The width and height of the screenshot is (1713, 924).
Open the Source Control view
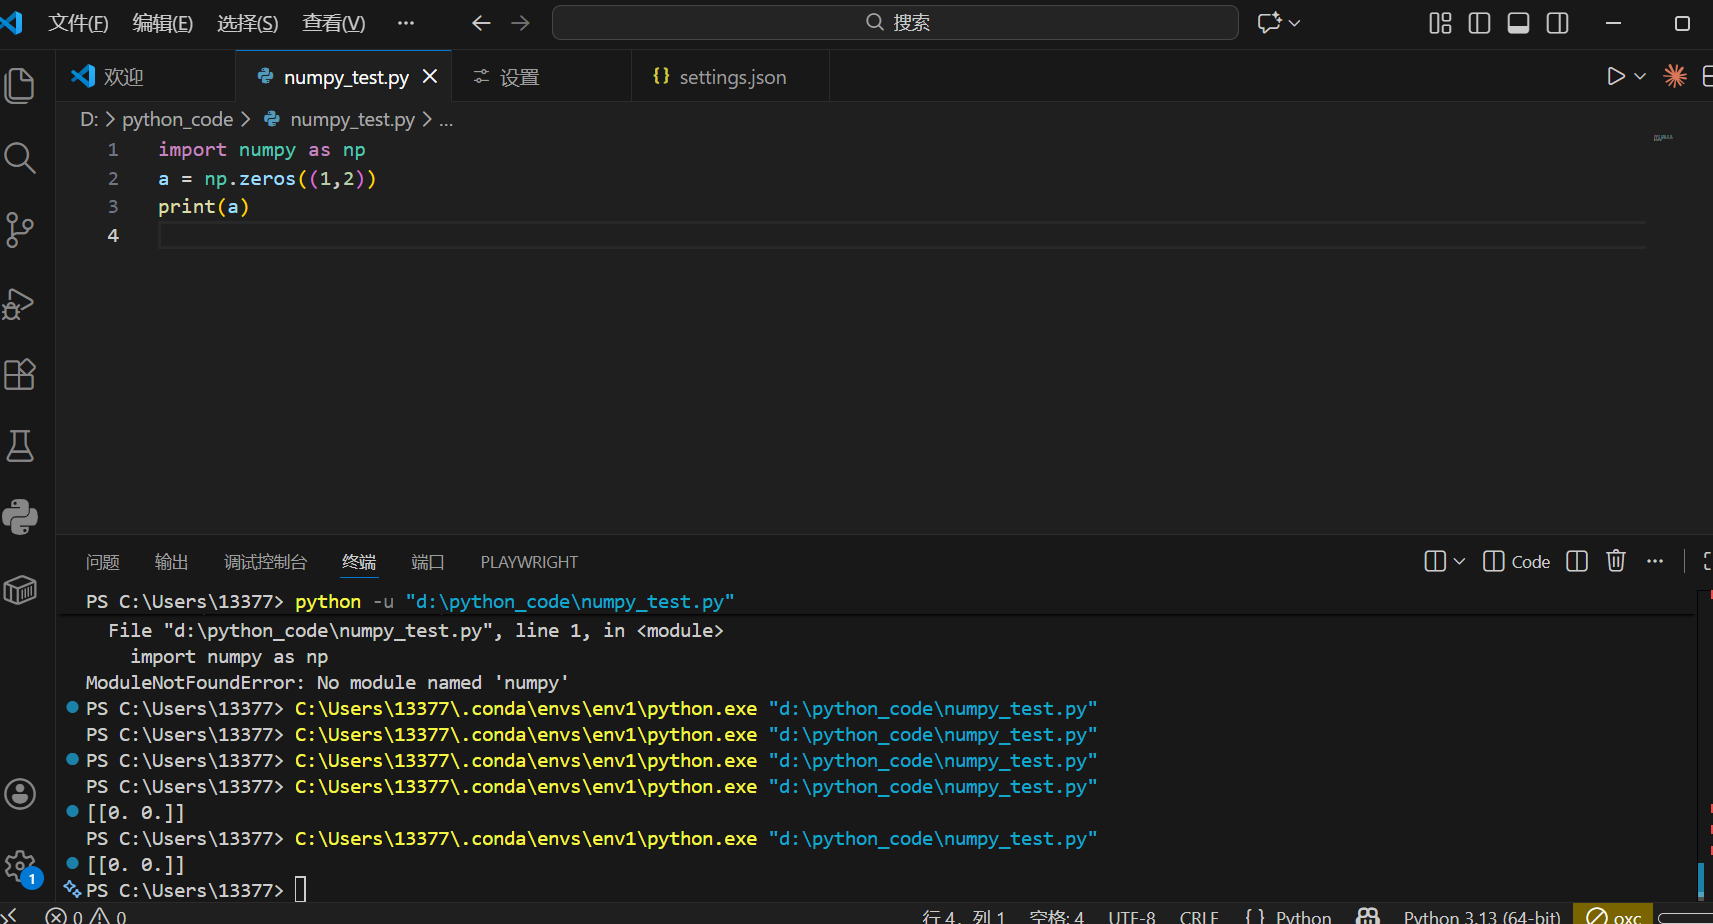pos(20,230)
